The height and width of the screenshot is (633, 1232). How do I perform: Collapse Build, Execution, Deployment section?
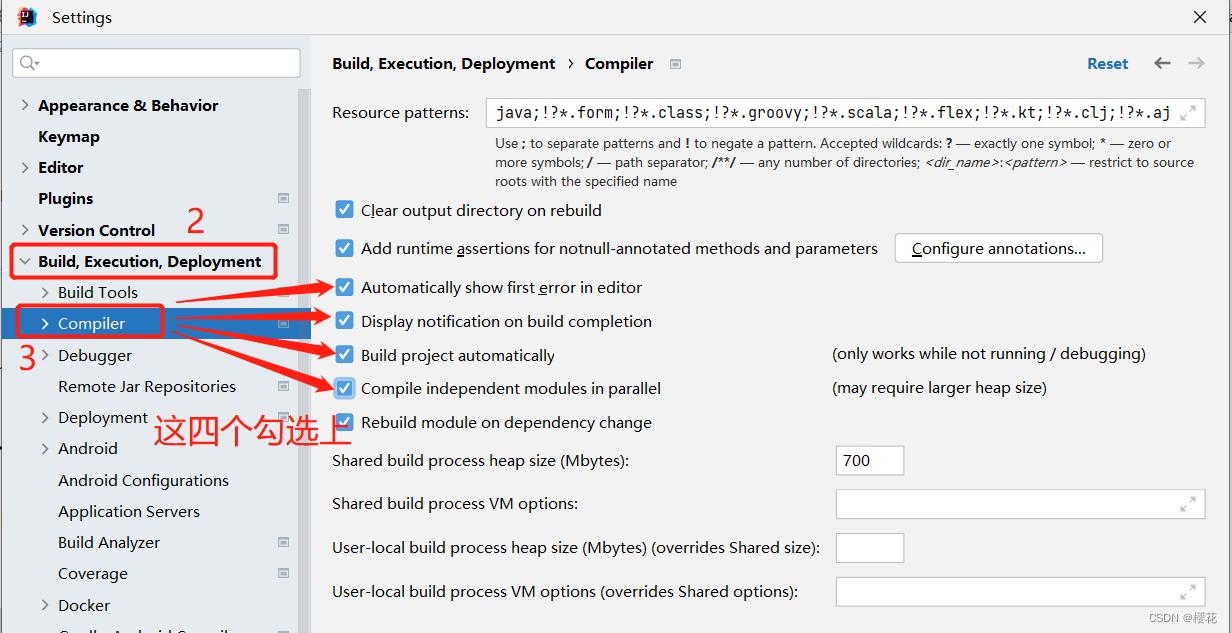[x=25, y=262]
